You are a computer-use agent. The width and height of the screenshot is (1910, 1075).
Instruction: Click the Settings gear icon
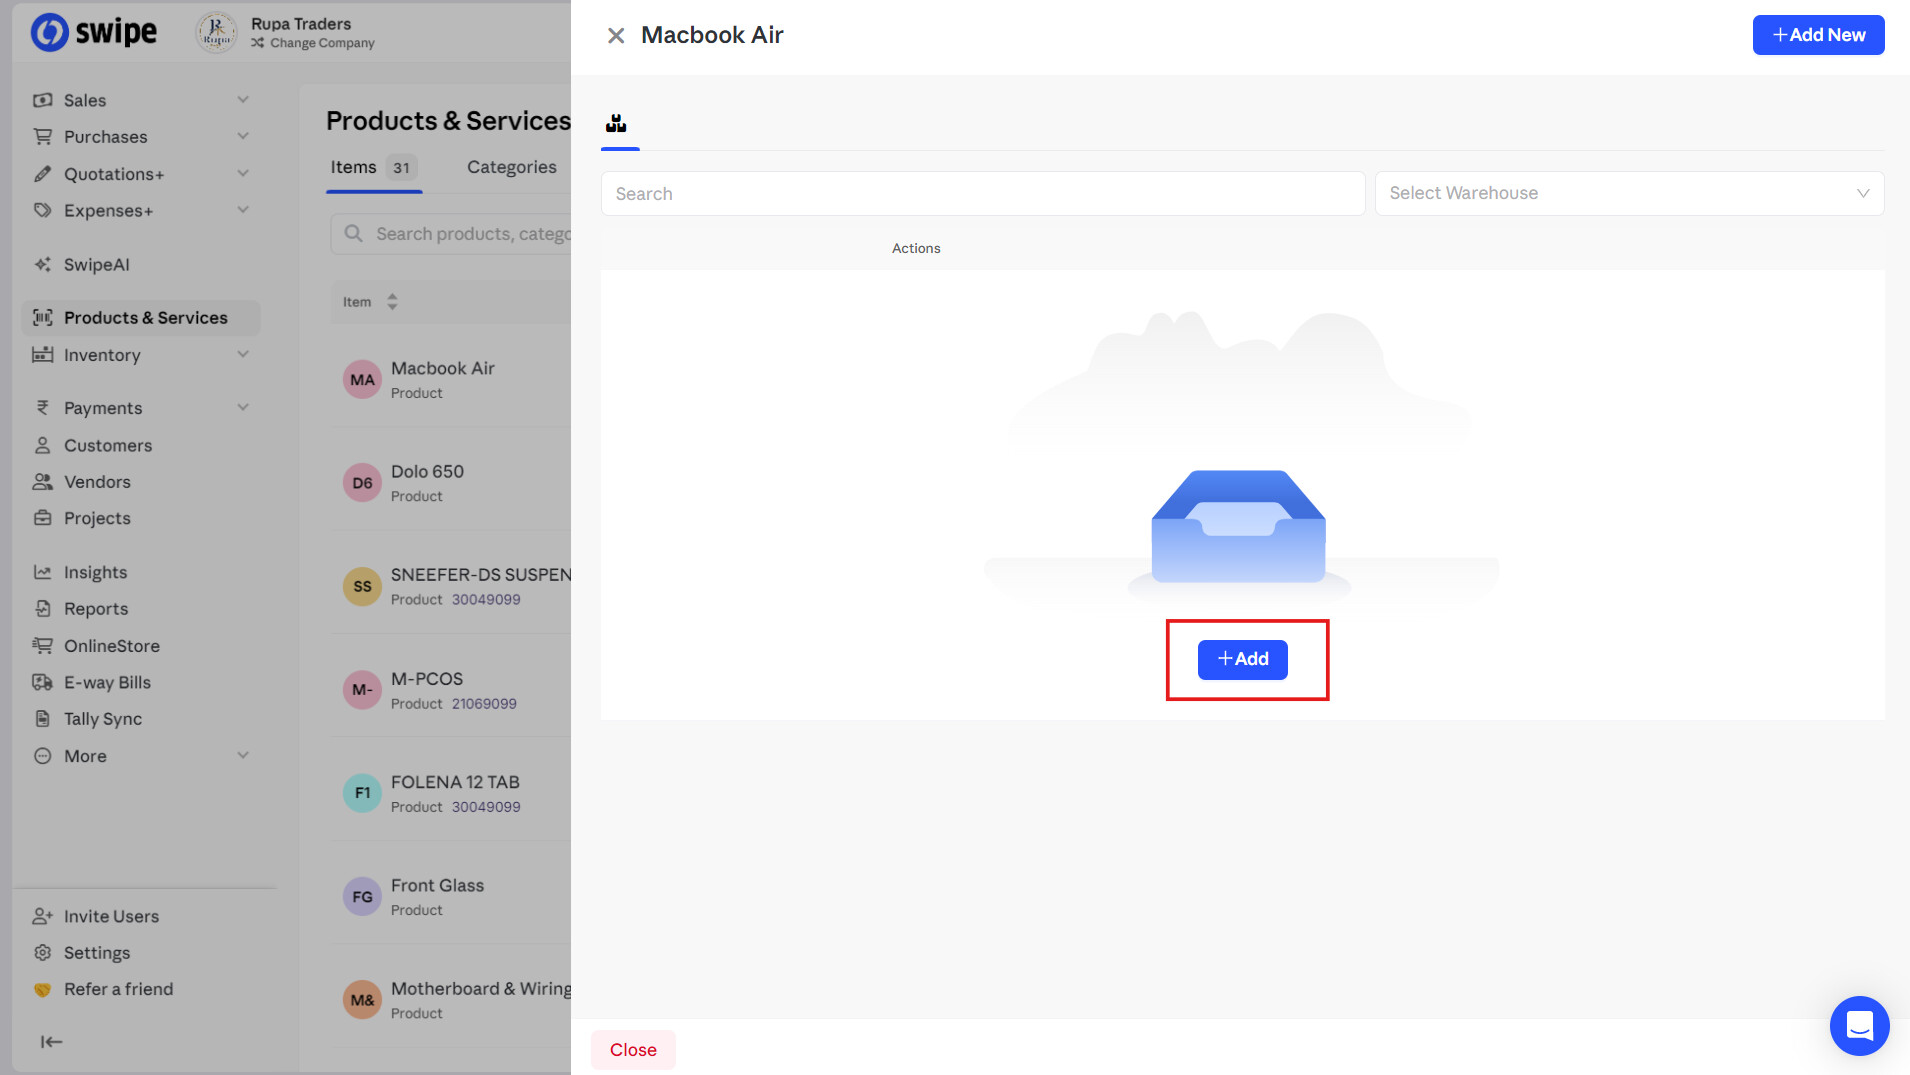42,952
